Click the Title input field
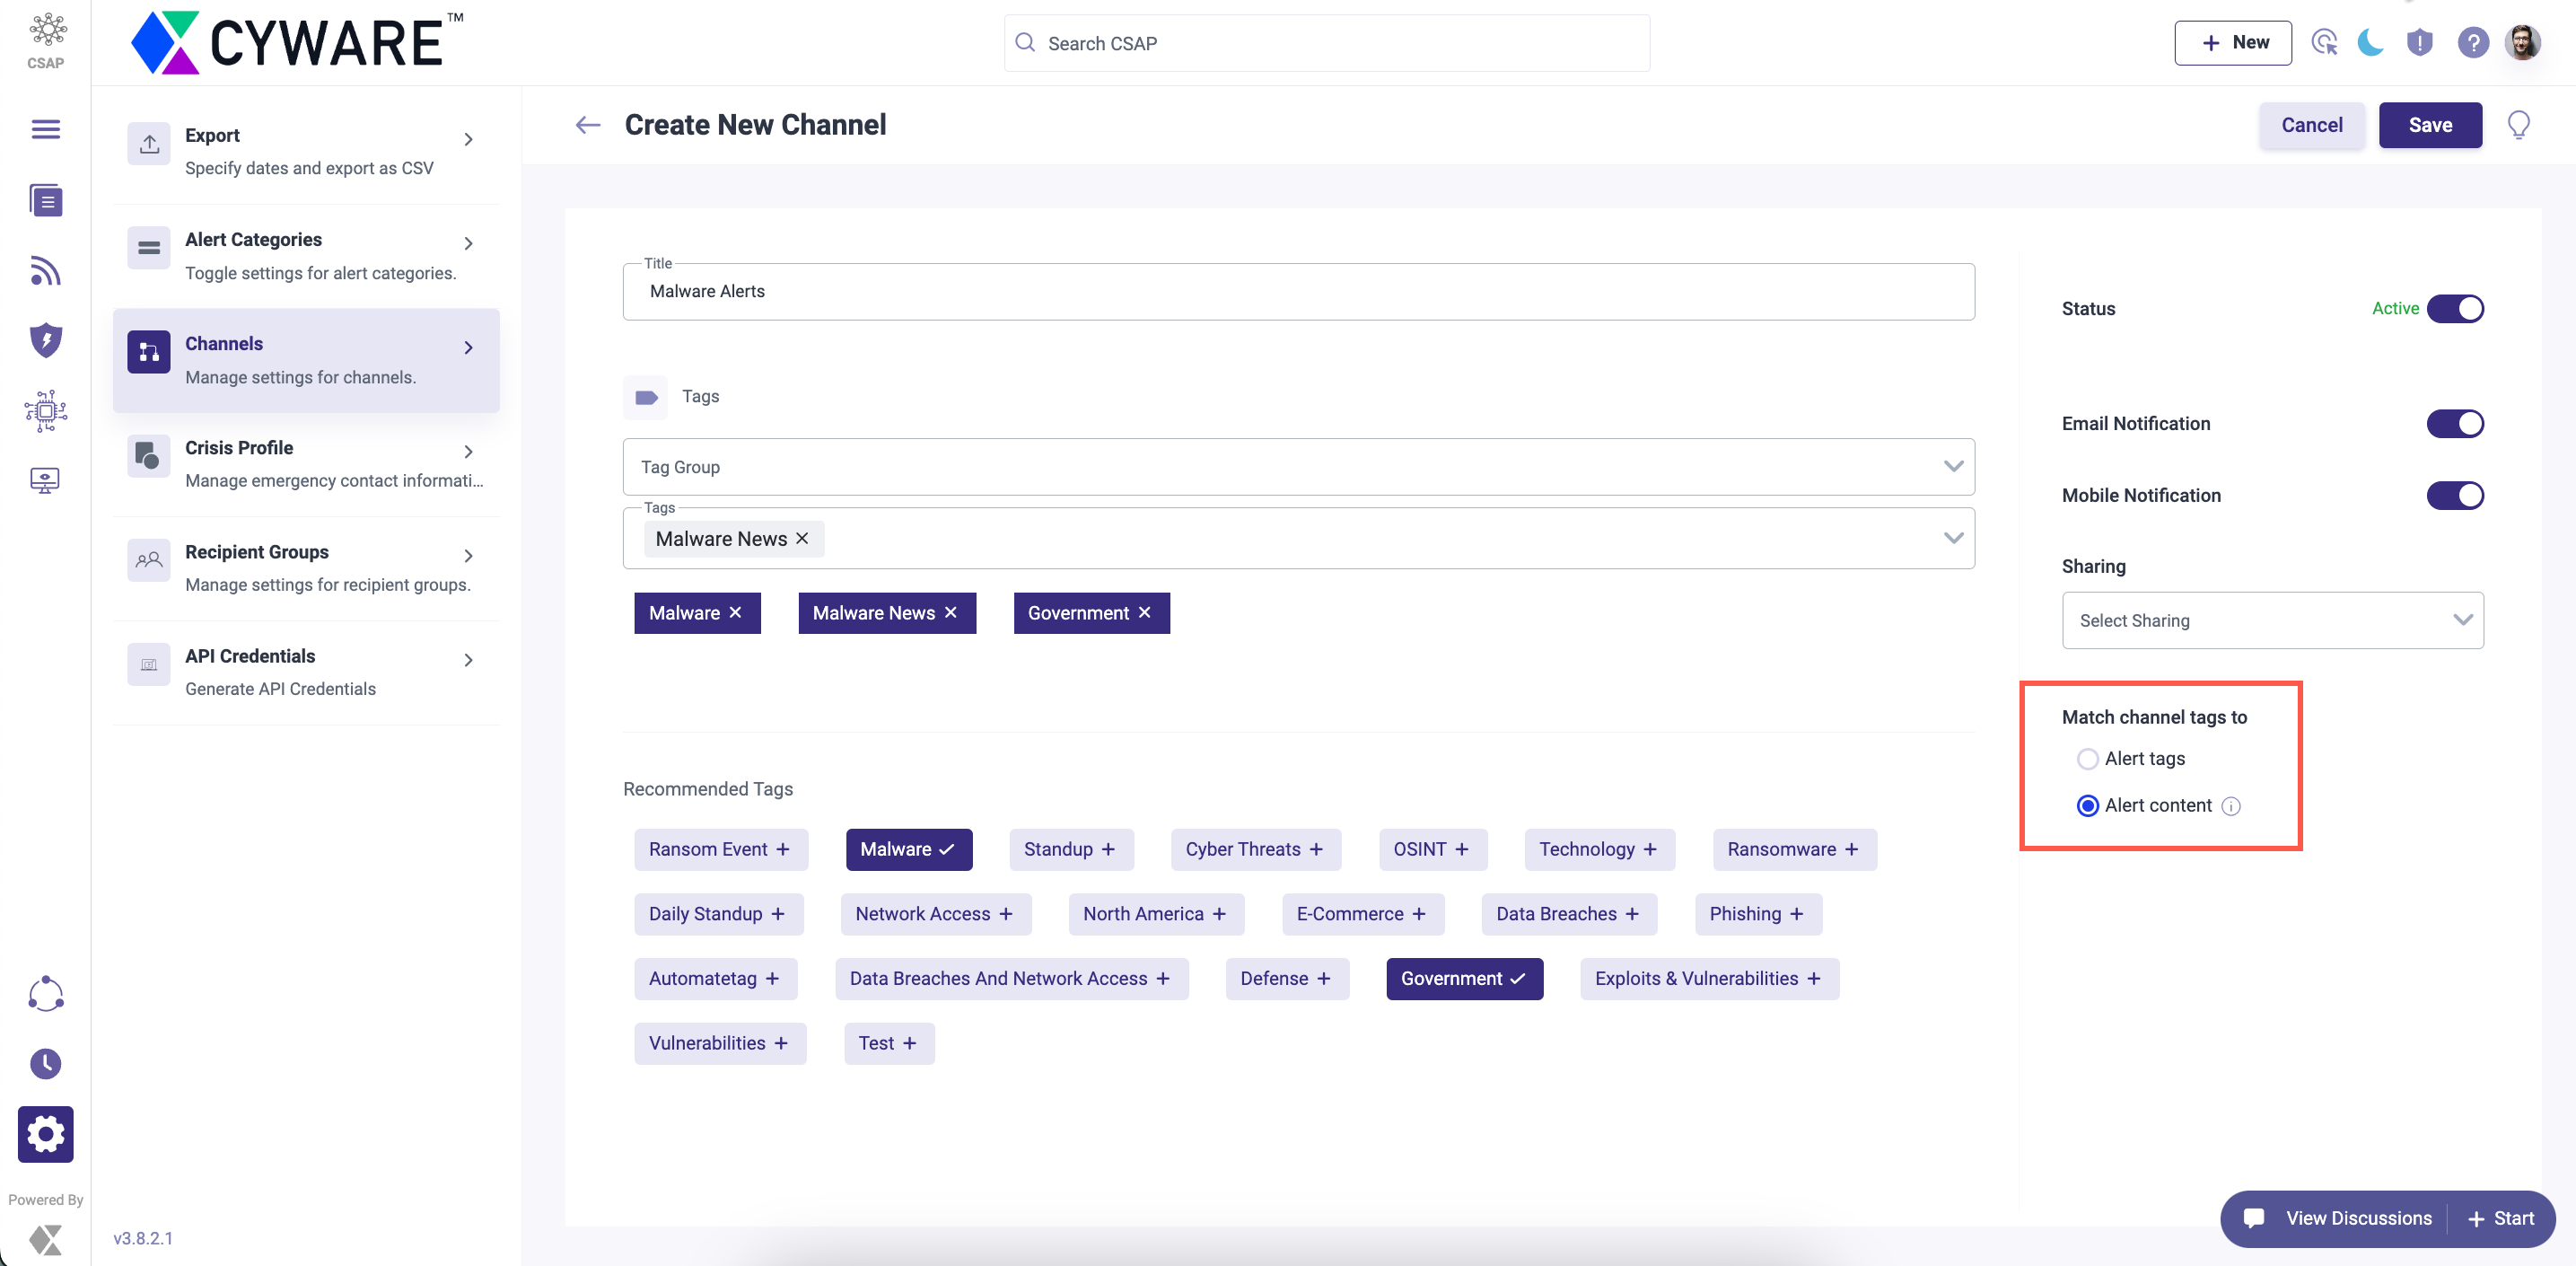 pyautogui.click(x=1298, y=291)
